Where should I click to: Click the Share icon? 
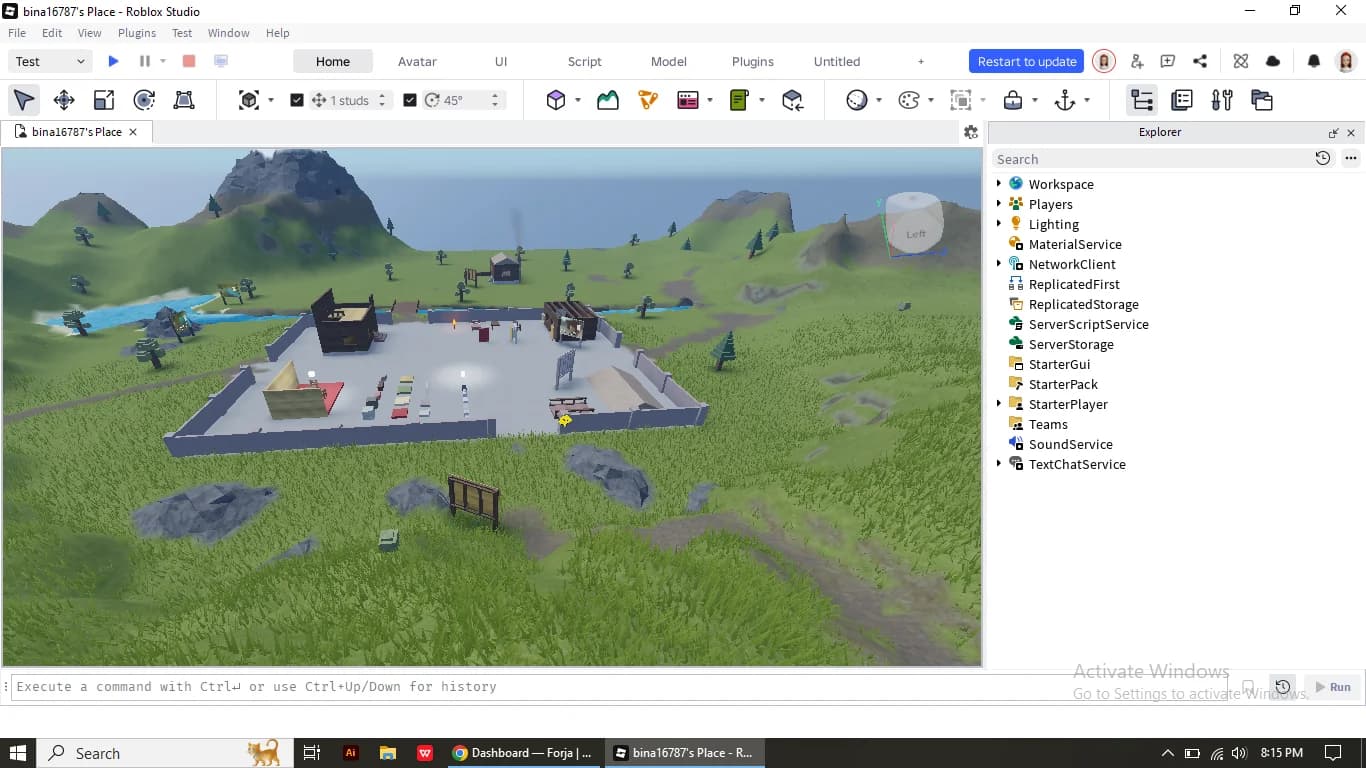pyautogui.click(x=1200, y=61)
